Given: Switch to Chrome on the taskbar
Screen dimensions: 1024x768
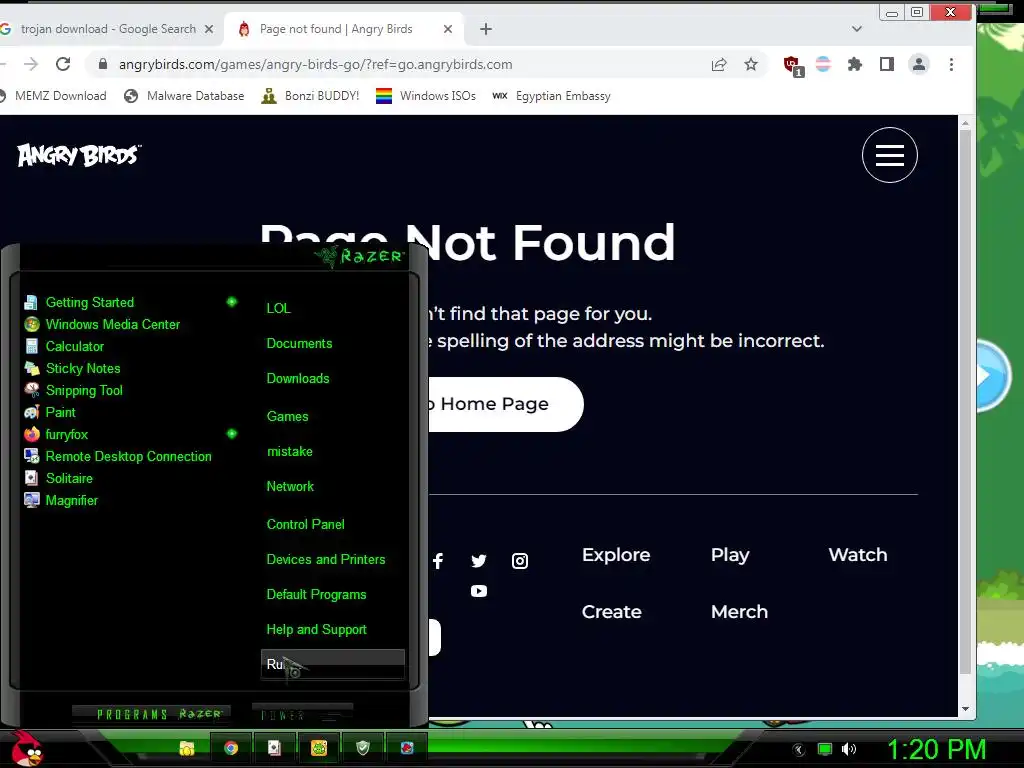Looking at the screenshot, I should [x=231, y=748].
